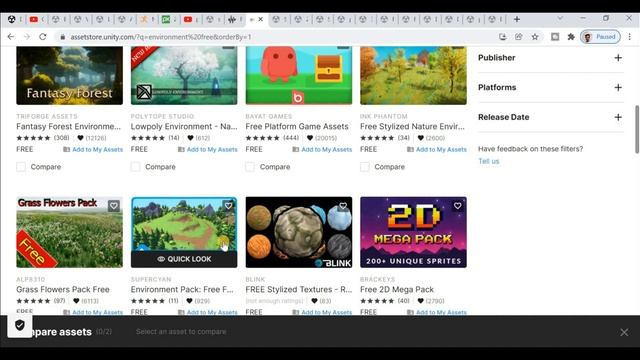
Task: Click the Paused profile button
Action: [x=600, y=37]
